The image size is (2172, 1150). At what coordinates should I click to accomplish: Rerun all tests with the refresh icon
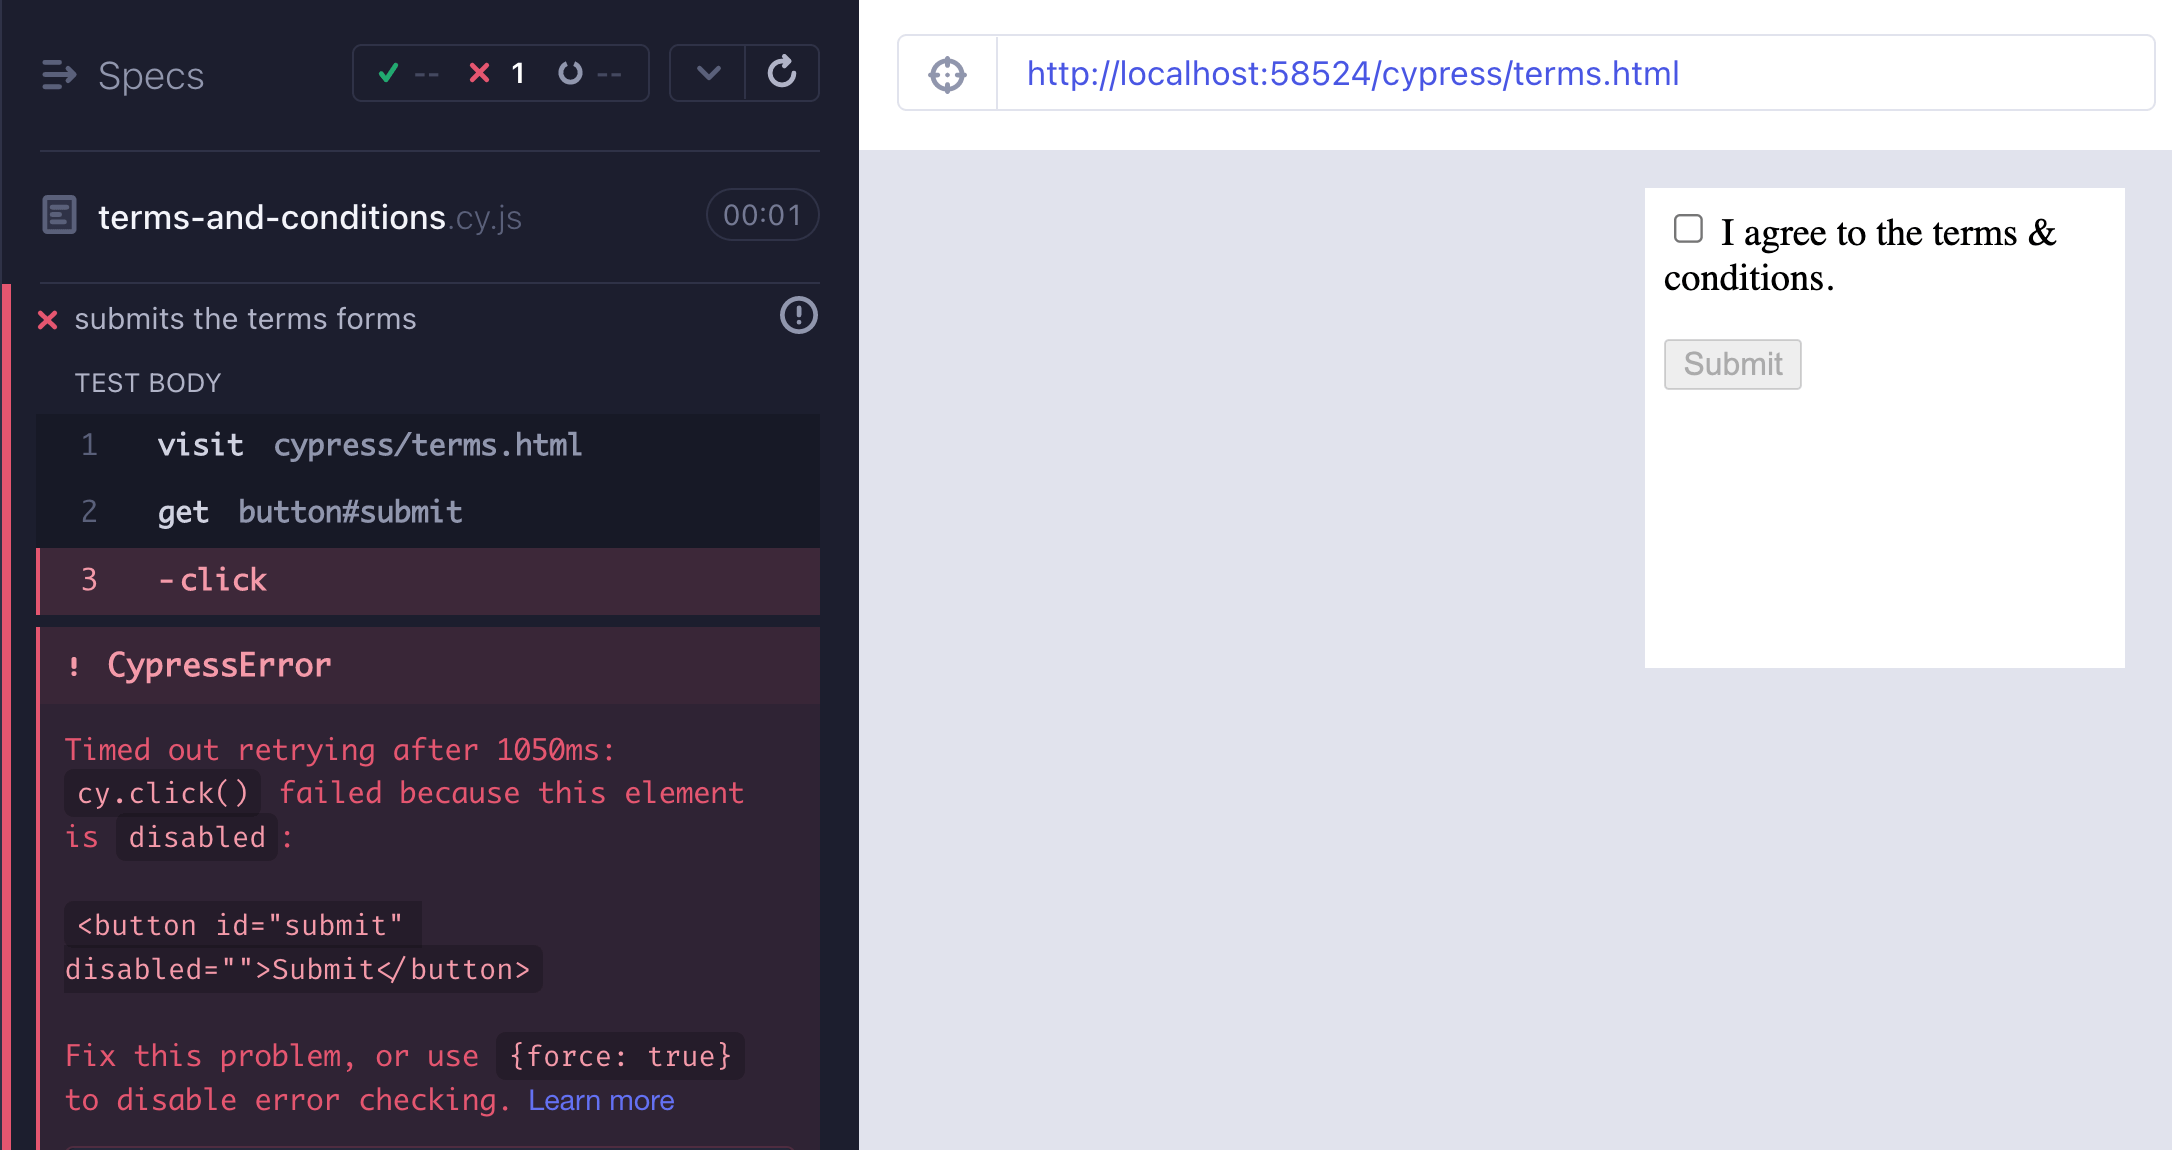(783, 72)
